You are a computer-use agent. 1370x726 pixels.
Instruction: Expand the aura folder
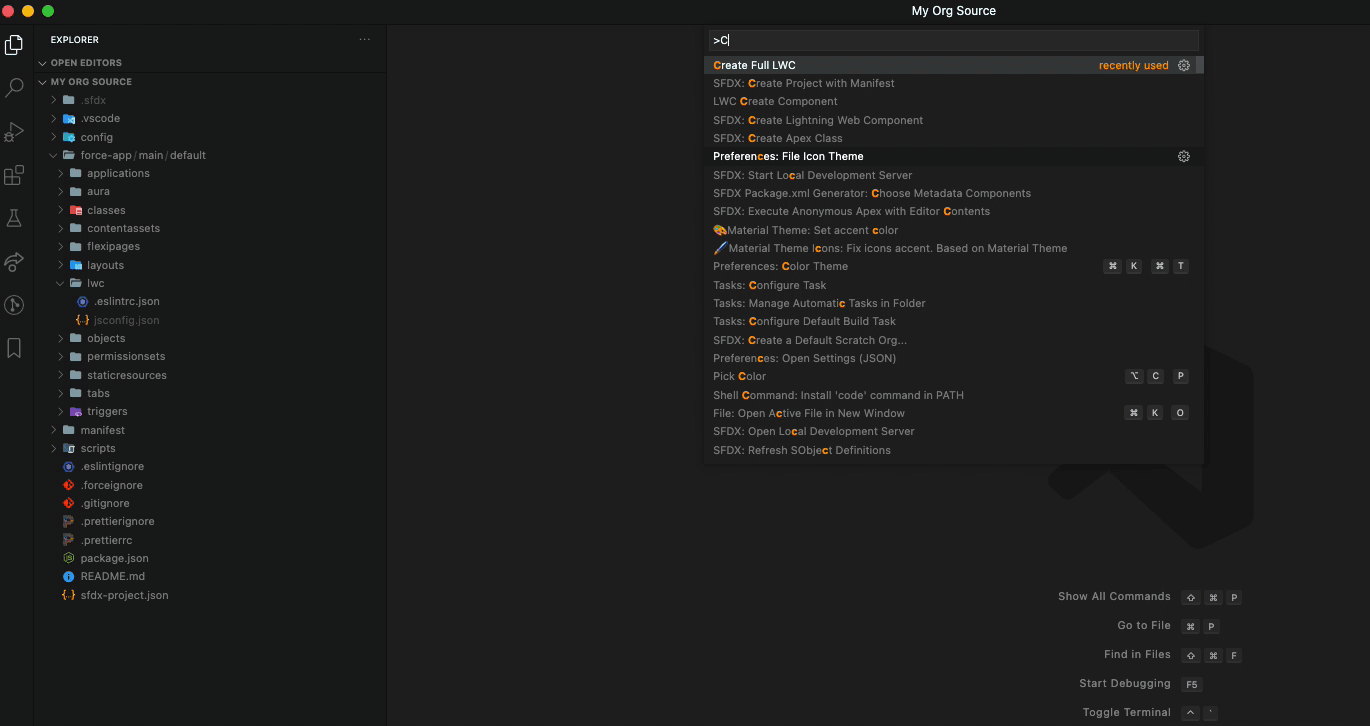point(61,191)
